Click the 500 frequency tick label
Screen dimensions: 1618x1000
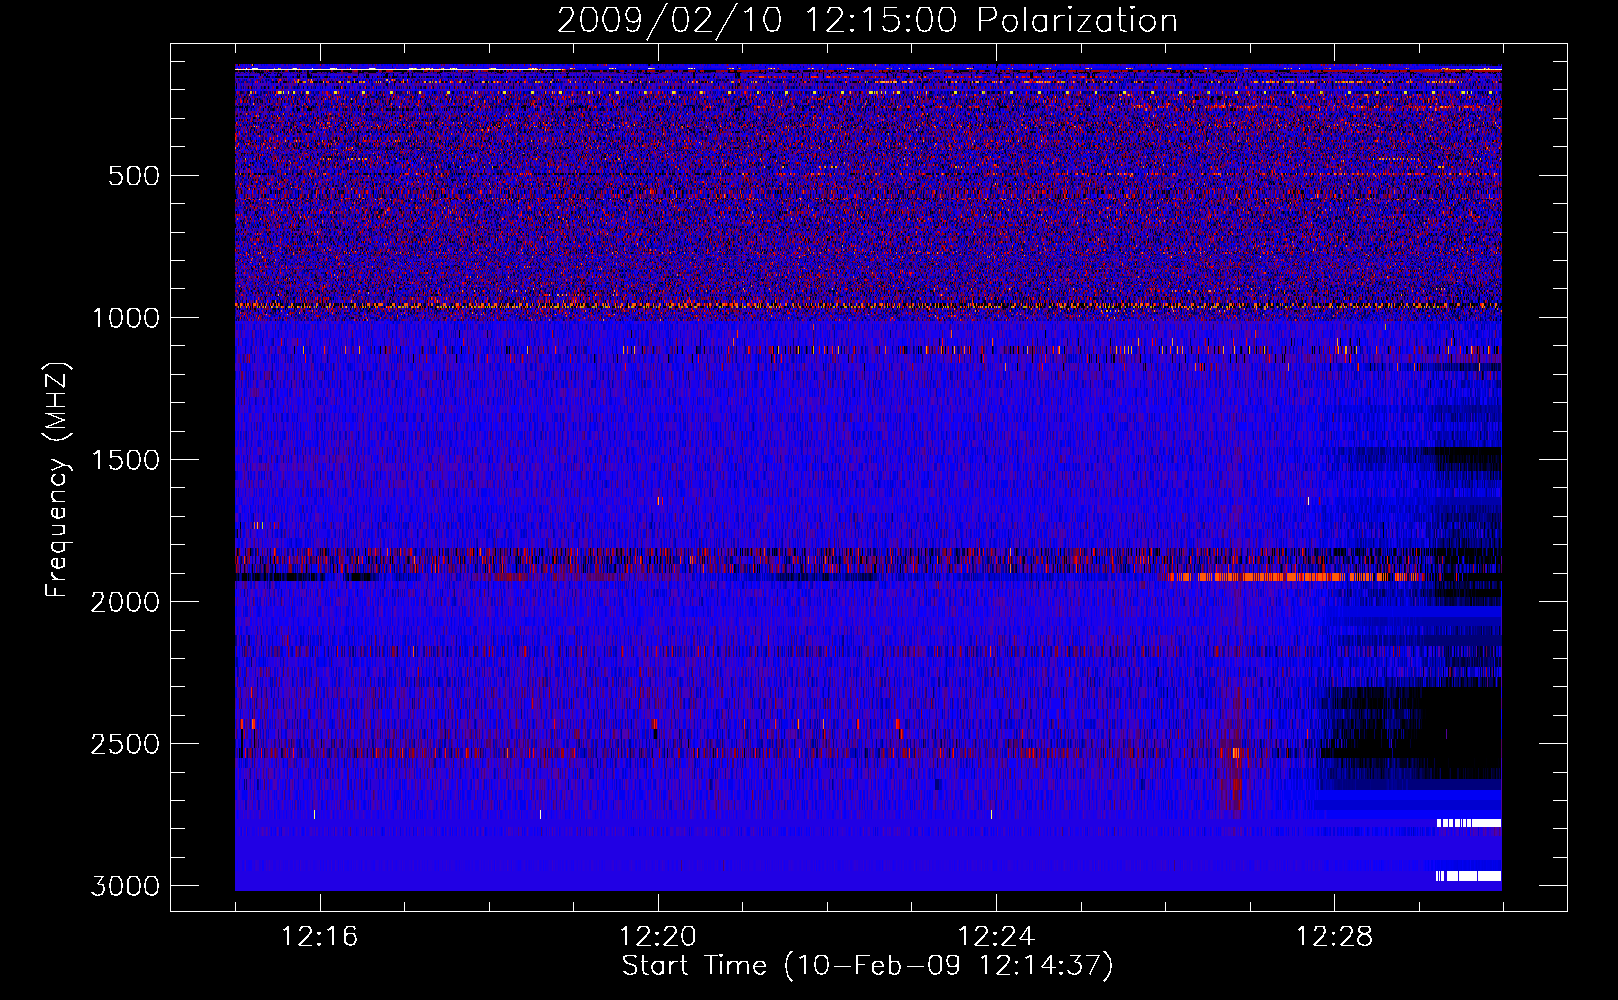point(134,176)
